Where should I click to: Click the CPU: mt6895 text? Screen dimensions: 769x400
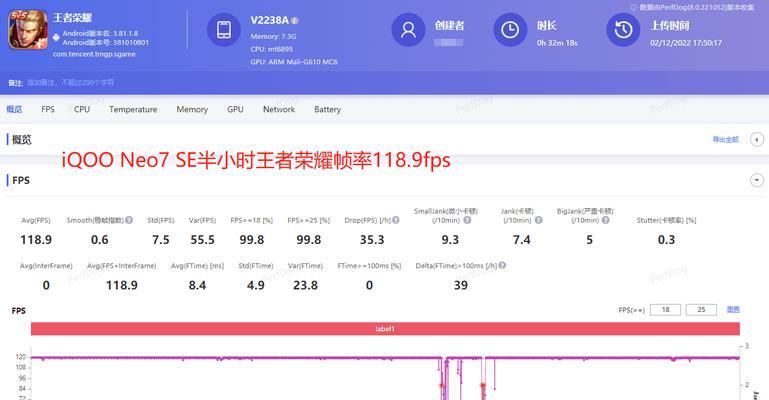click(x=271, y=49)
